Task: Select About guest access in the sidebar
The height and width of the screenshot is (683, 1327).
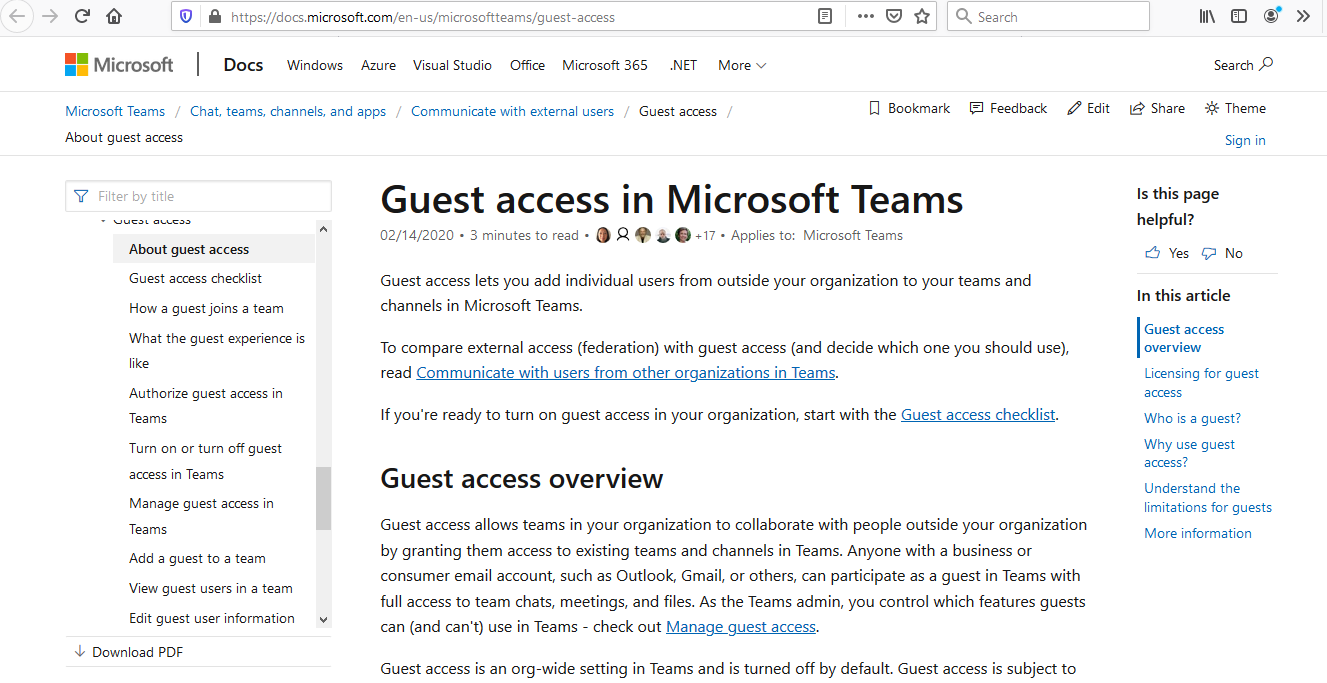Action: tap(214, 249)
